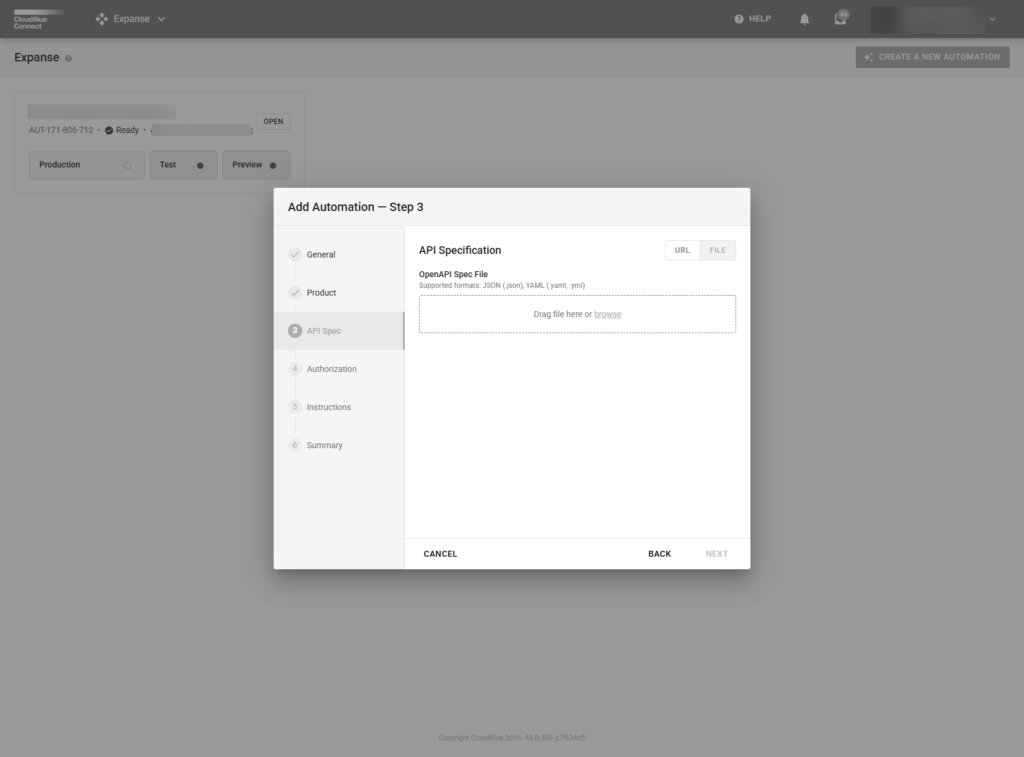
Task: Expand the account dropdown chevron
Action: click(992, 19)
